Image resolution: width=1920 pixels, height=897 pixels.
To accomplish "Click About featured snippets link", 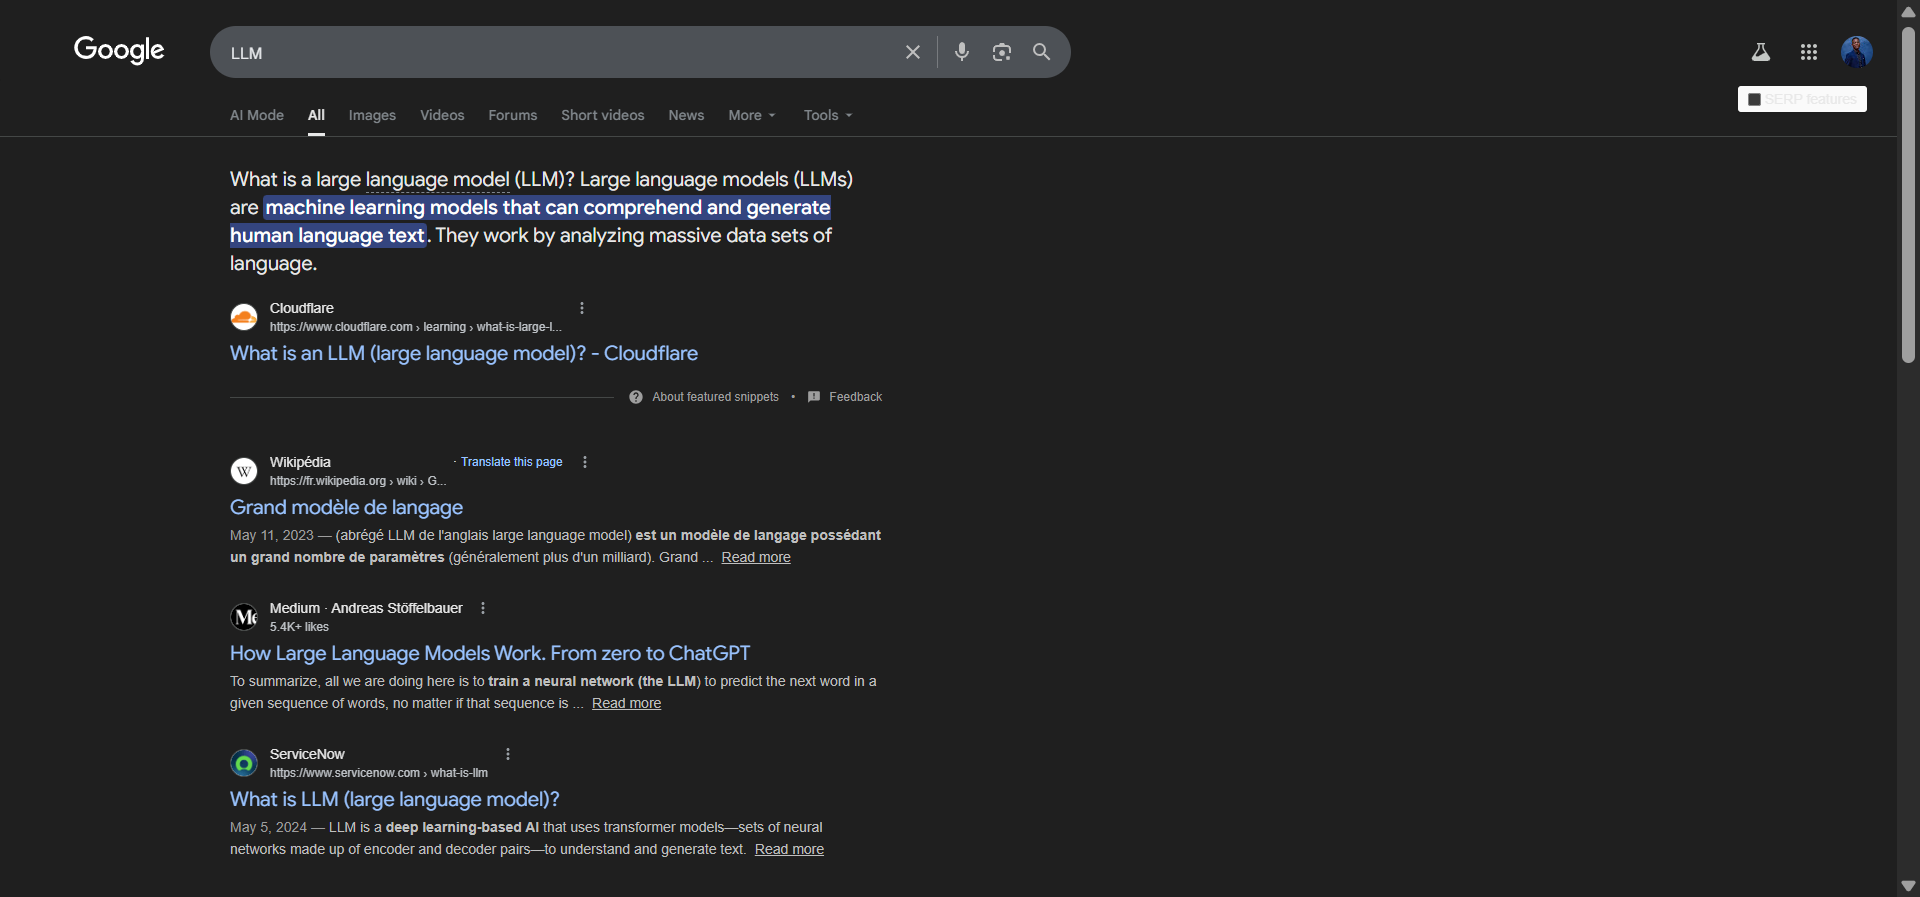I will [715, 397].
